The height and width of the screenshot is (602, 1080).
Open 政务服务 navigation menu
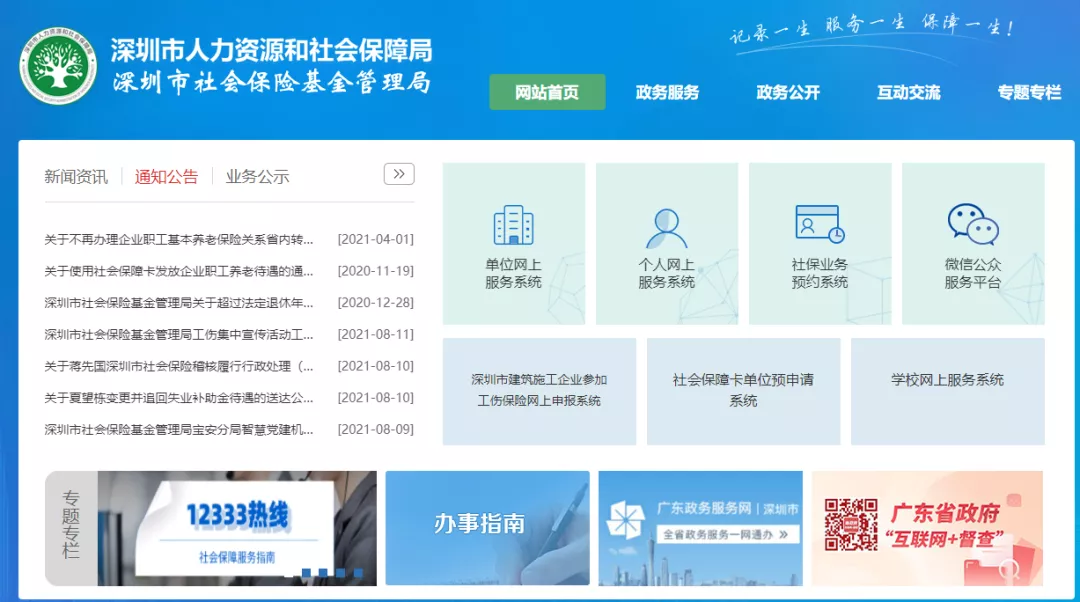coord(667,92)
